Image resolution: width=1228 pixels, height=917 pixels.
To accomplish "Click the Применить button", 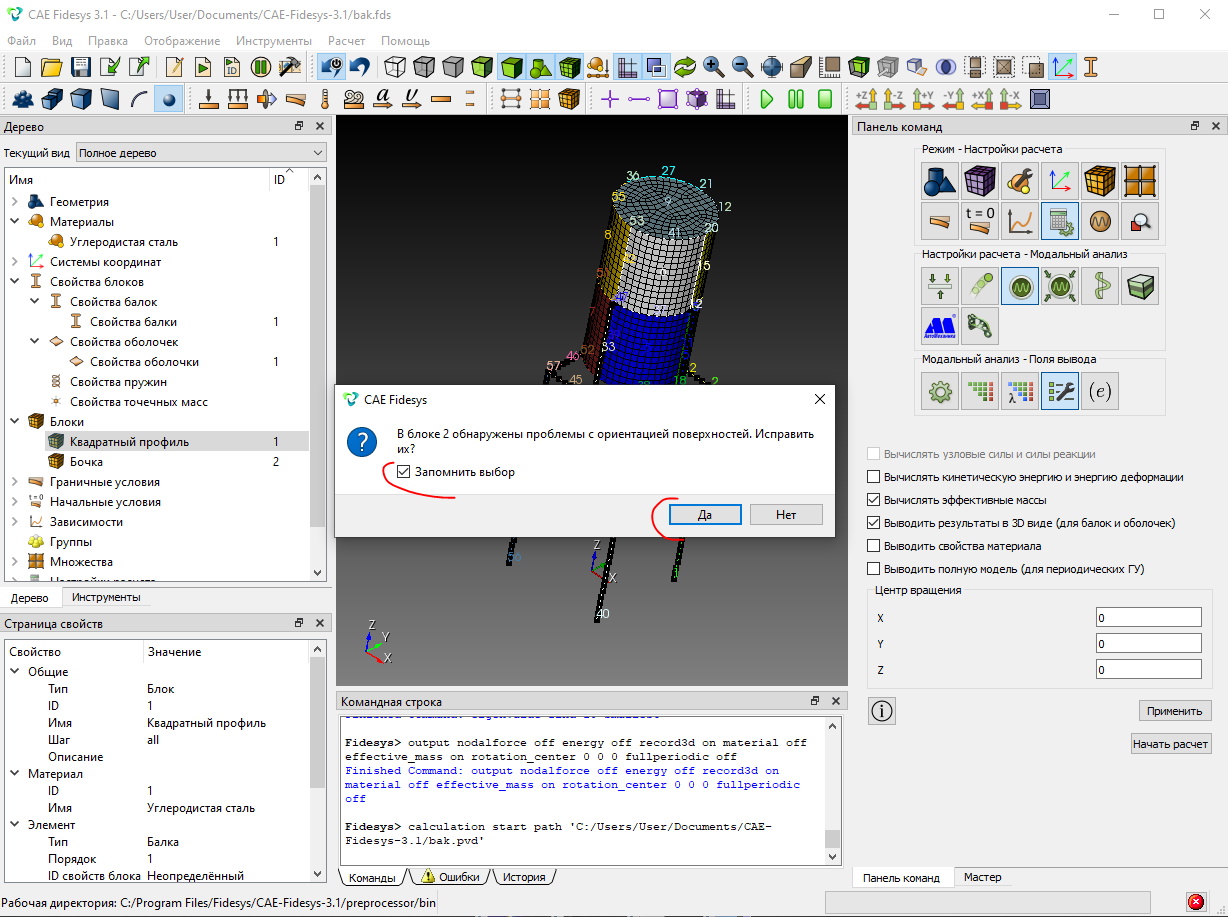I will coord(1175,711).
